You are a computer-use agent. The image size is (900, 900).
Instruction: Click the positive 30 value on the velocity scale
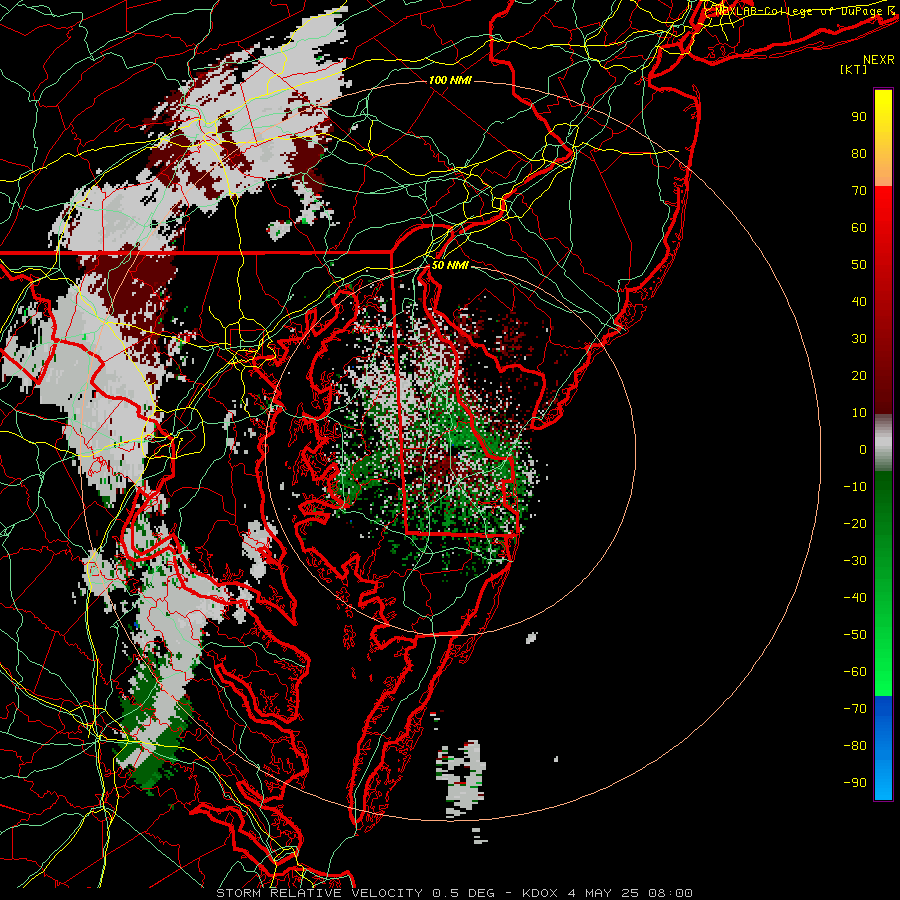[x=859, y=339]
